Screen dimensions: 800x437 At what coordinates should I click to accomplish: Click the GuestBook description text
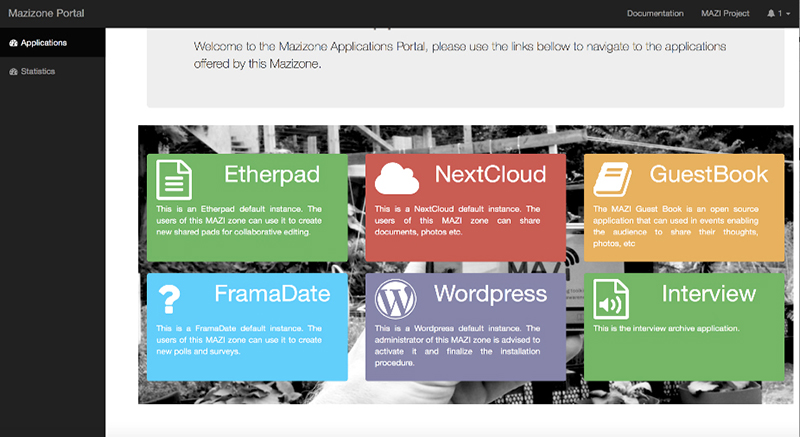(x=676, y=226)
